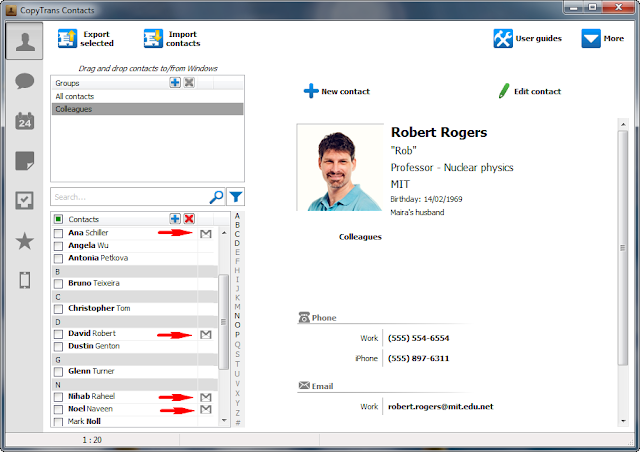
Task: Open the Calendar sidebar section
Action: [24, 121]
